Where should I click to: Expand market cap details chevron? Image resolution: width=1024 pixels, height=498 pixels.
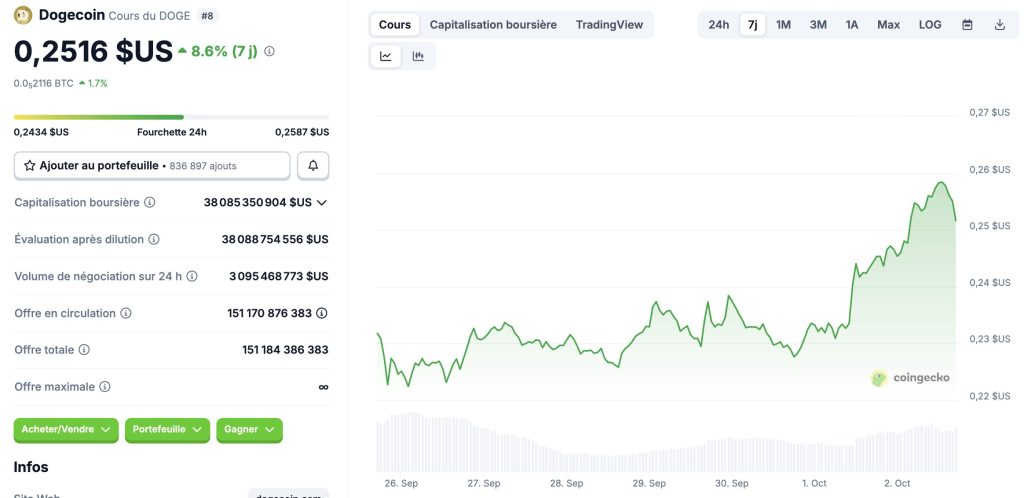pos(322,202)
